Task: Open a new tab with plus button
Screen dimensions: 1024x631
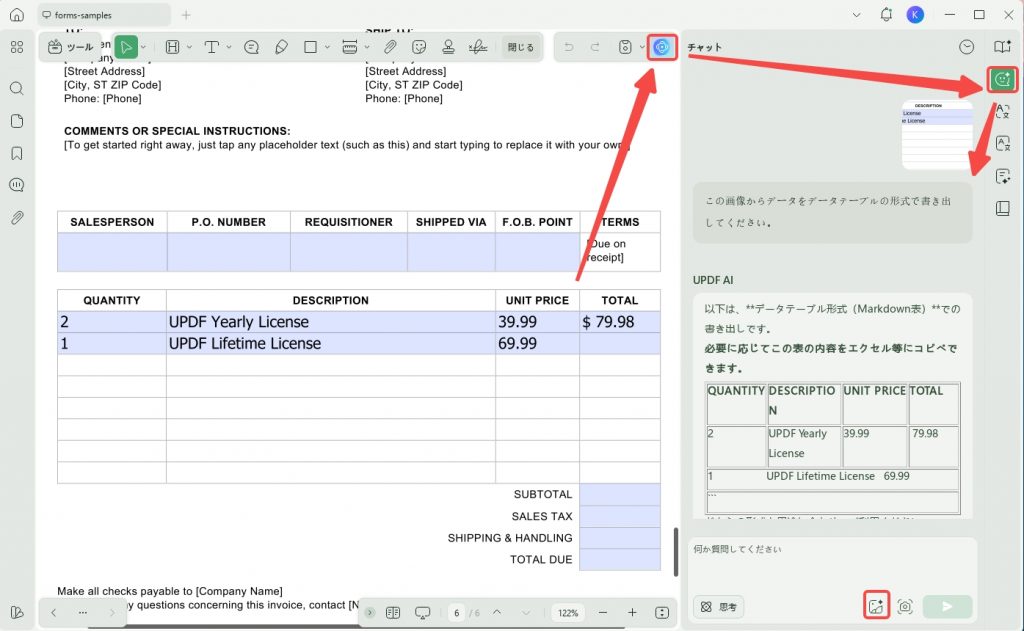Action: [186, 15]
